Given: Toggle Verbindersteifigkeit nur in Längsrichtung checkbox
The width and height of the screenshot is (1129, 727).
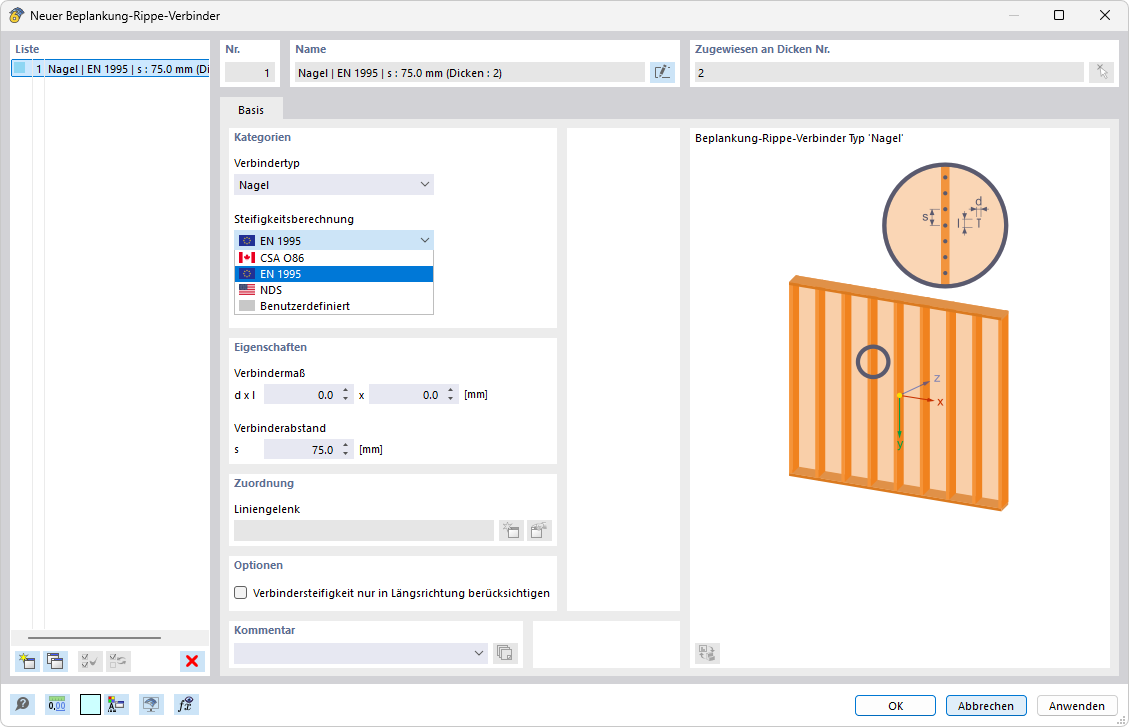Looking at the screenshot, I should (240, 593).
